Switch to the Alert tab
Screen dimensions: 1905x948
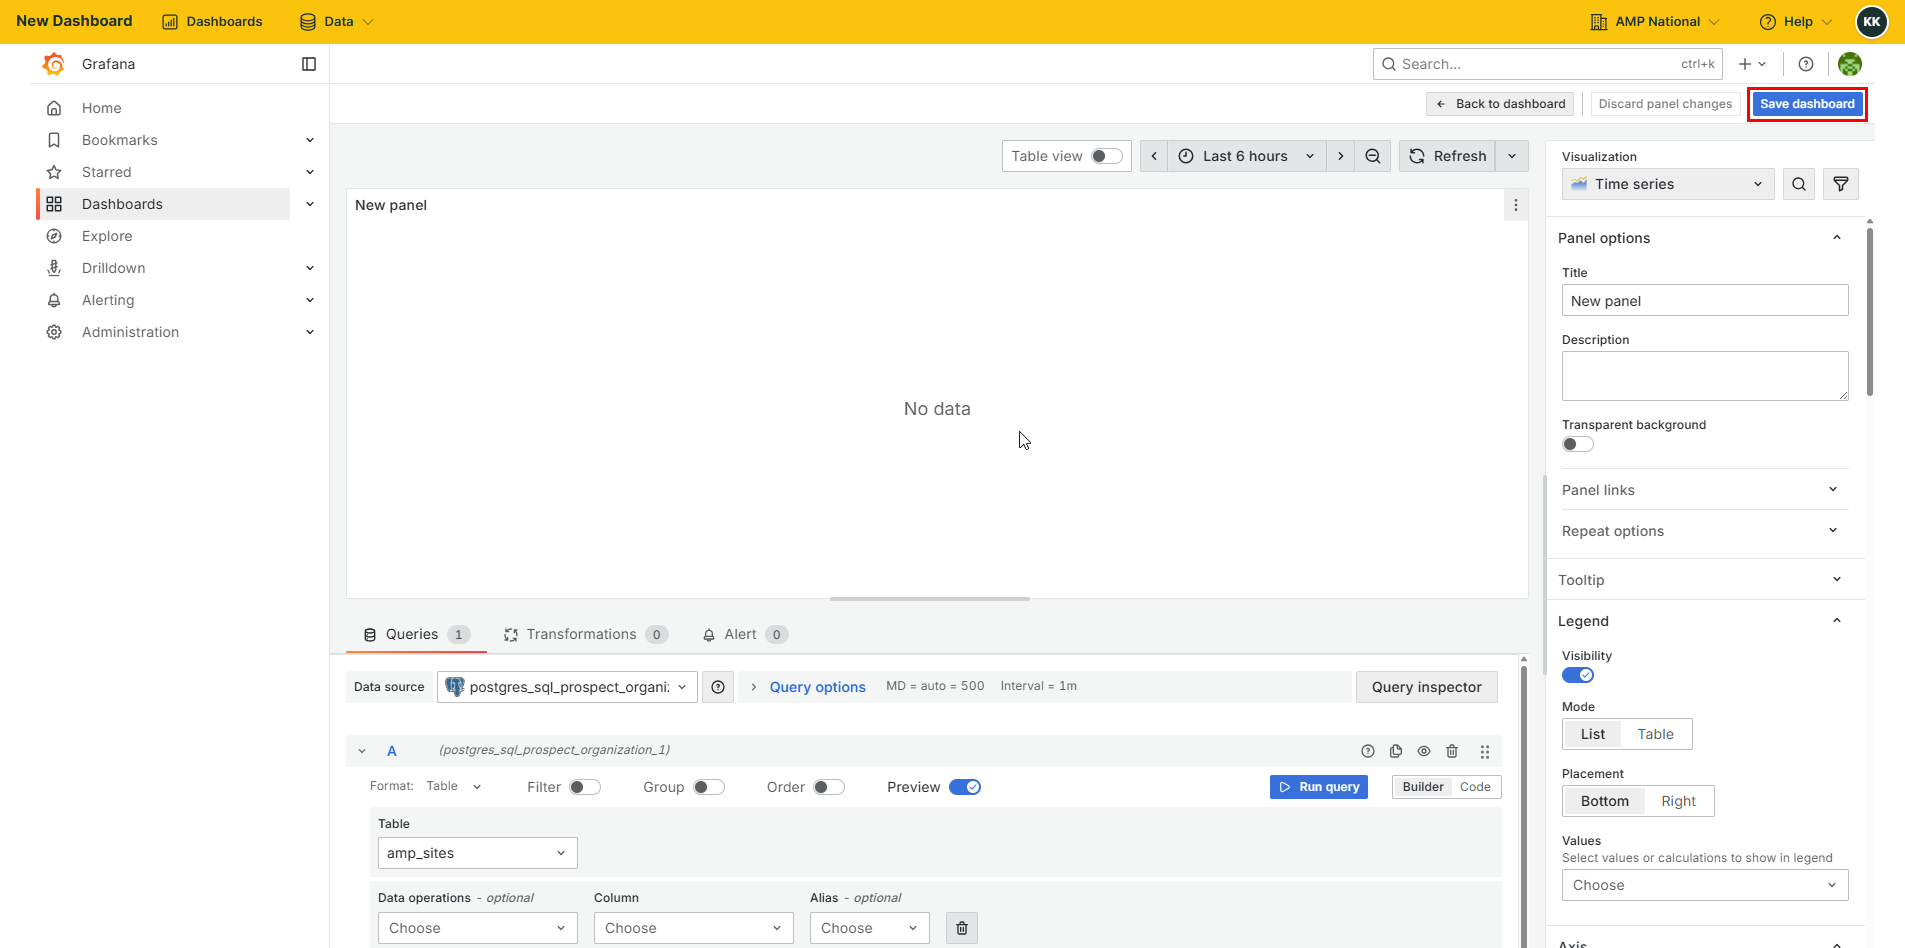745,634
